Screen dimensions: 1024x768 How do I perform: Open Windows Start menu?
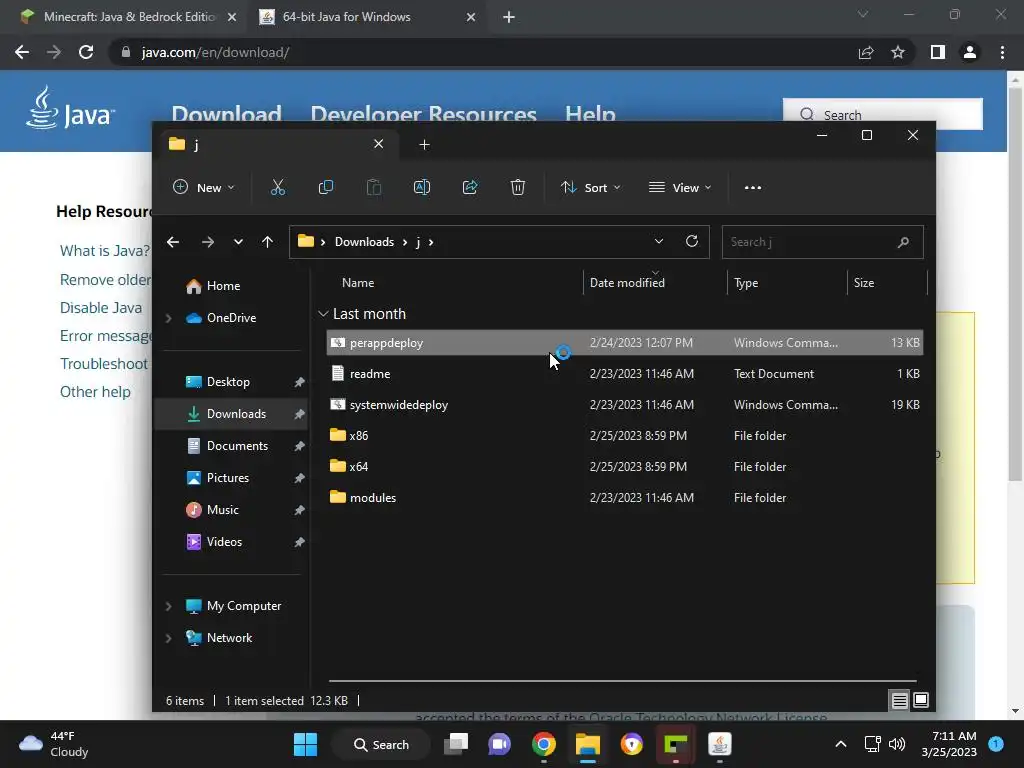305,744
